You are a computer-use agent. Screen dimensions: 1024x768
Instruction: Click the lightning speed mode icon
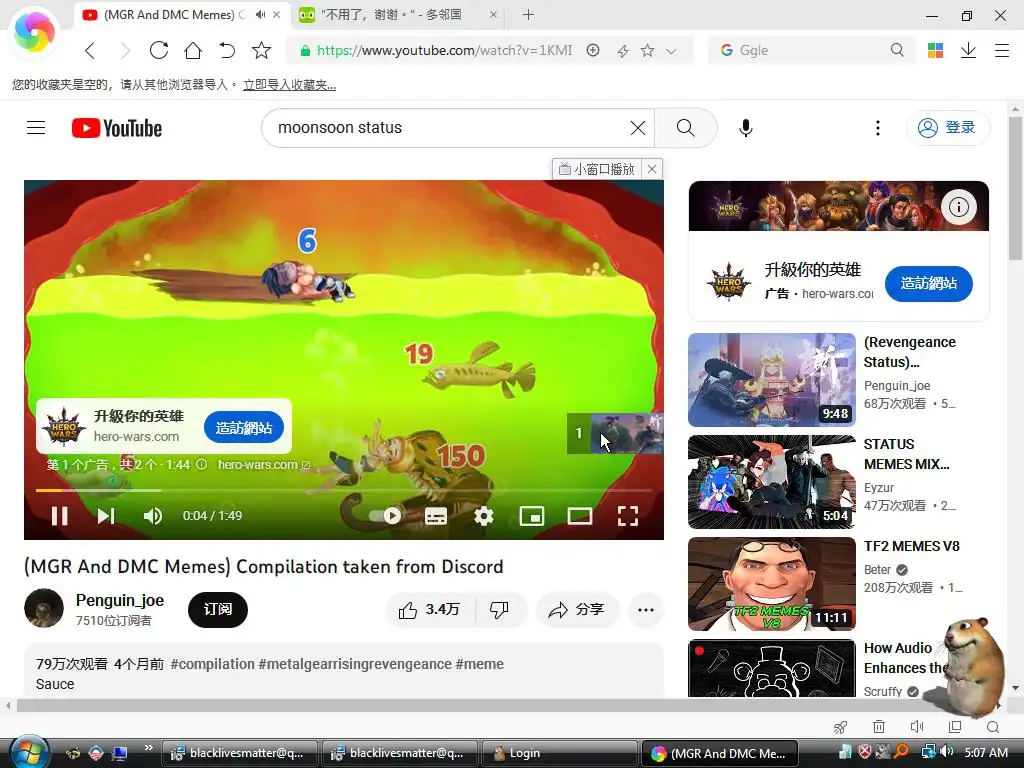click(622, 51)
